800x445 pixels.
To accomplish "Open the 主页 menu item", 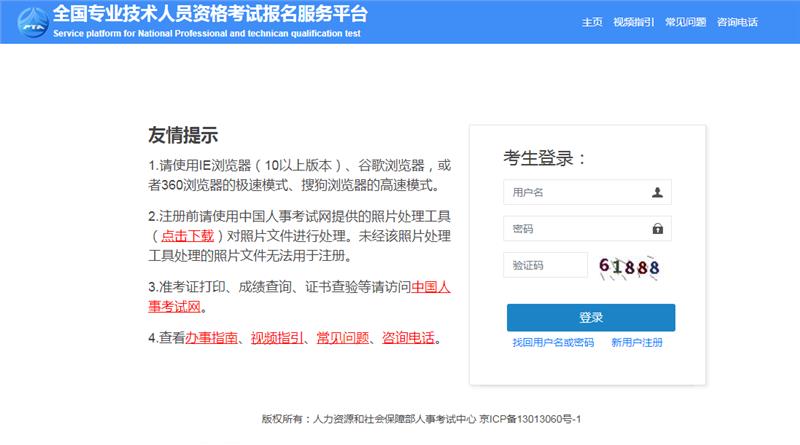I will 592,22.
